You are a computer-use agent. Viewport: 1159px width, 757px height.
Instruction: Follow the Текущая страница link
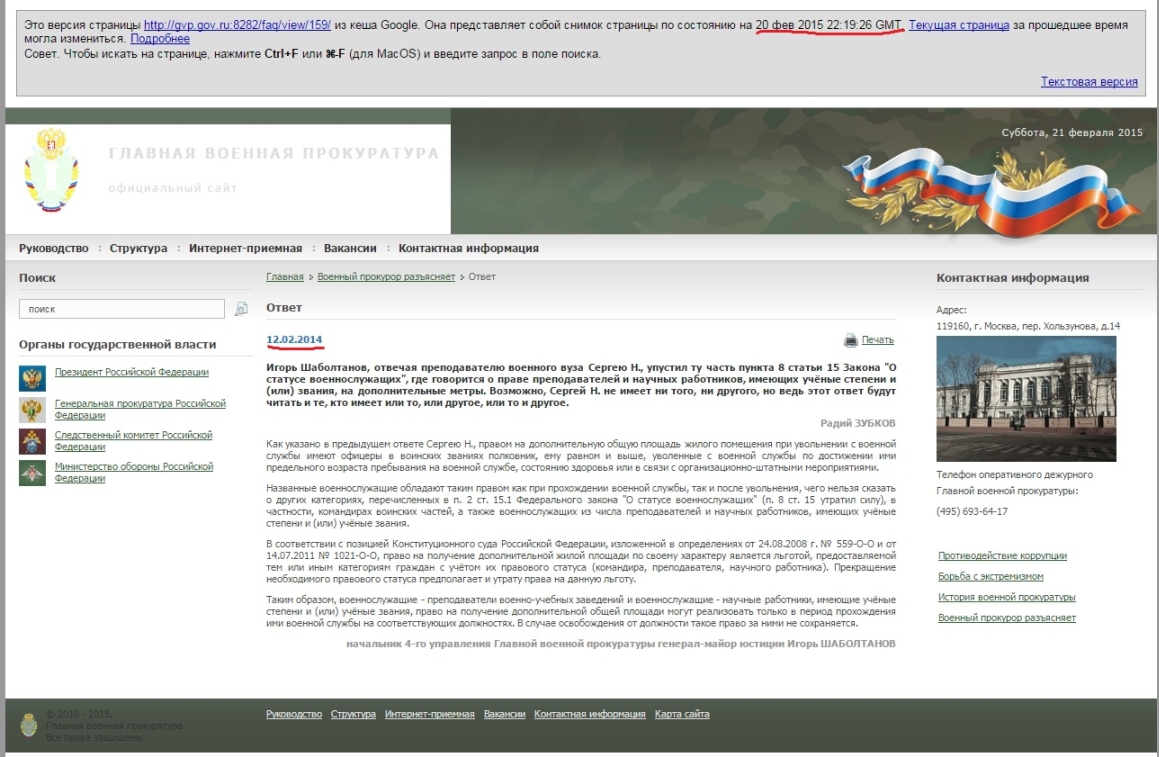coord(958,25)
